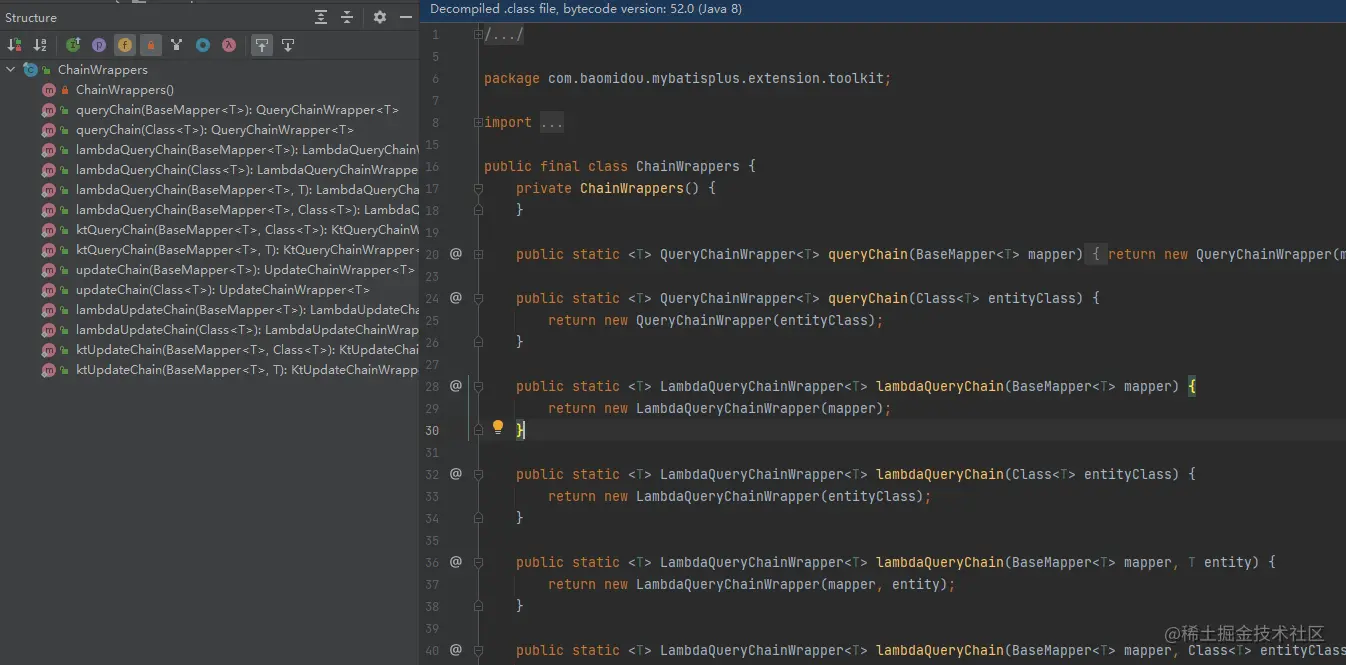1346x665 pixels.
Task: Toggle Show Non-Public lock icon
Action: (150, 45)
